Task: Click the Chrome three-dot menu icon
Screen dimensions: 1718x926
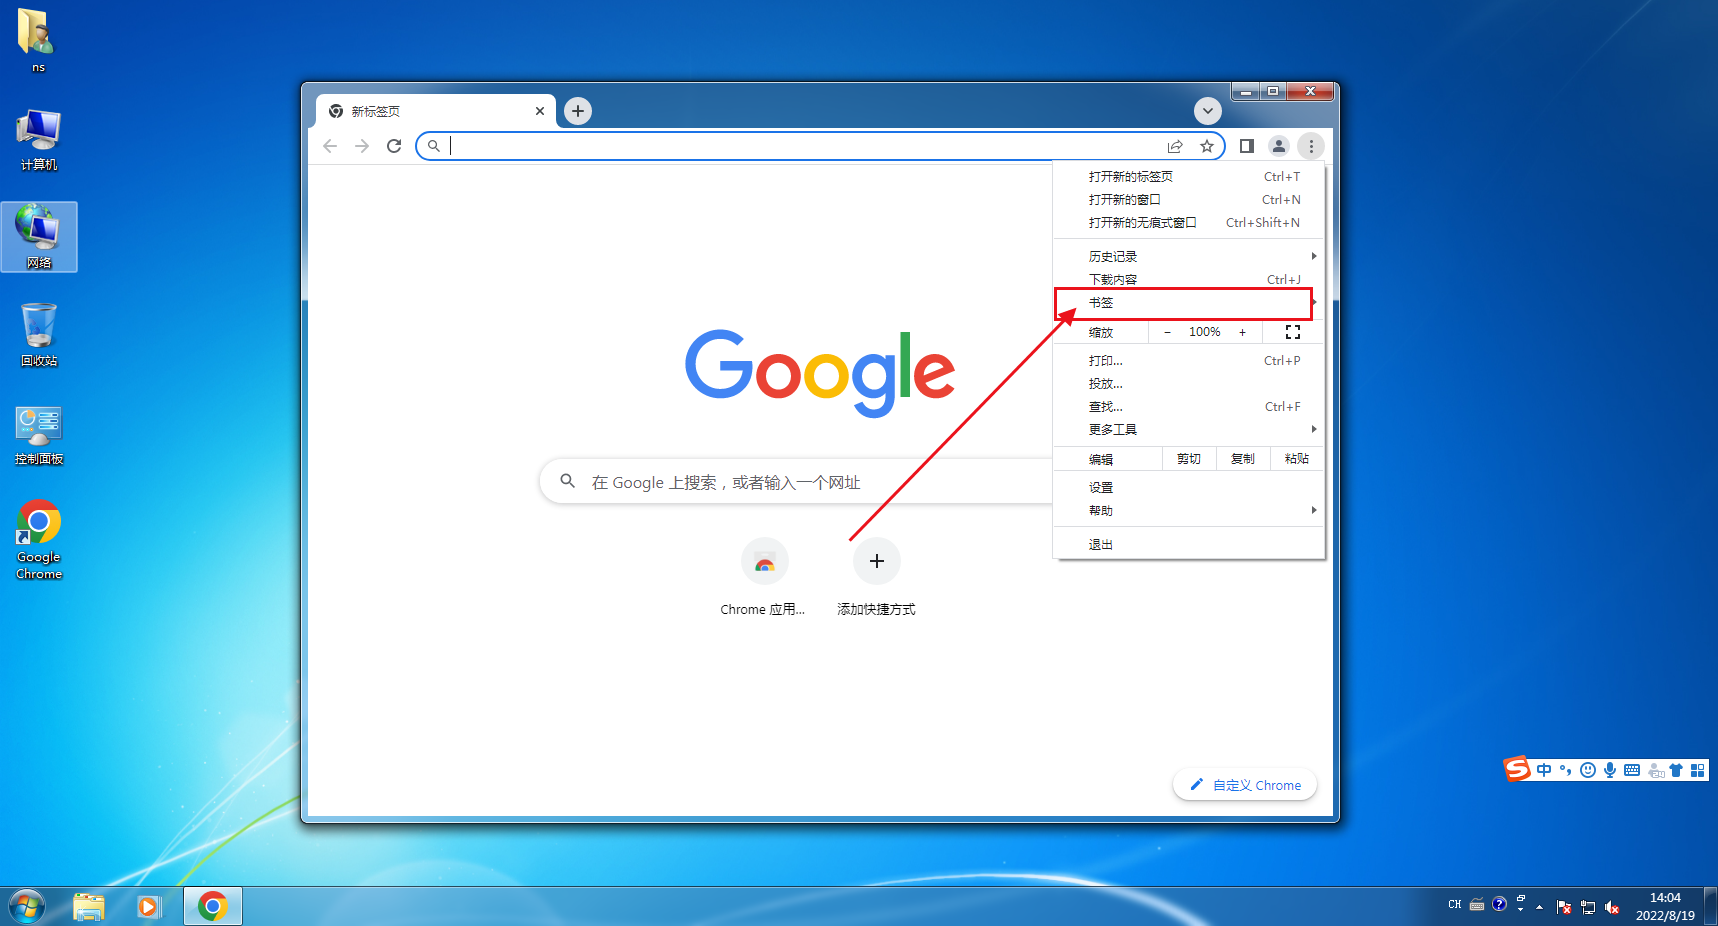Action: pos(1311,146)
